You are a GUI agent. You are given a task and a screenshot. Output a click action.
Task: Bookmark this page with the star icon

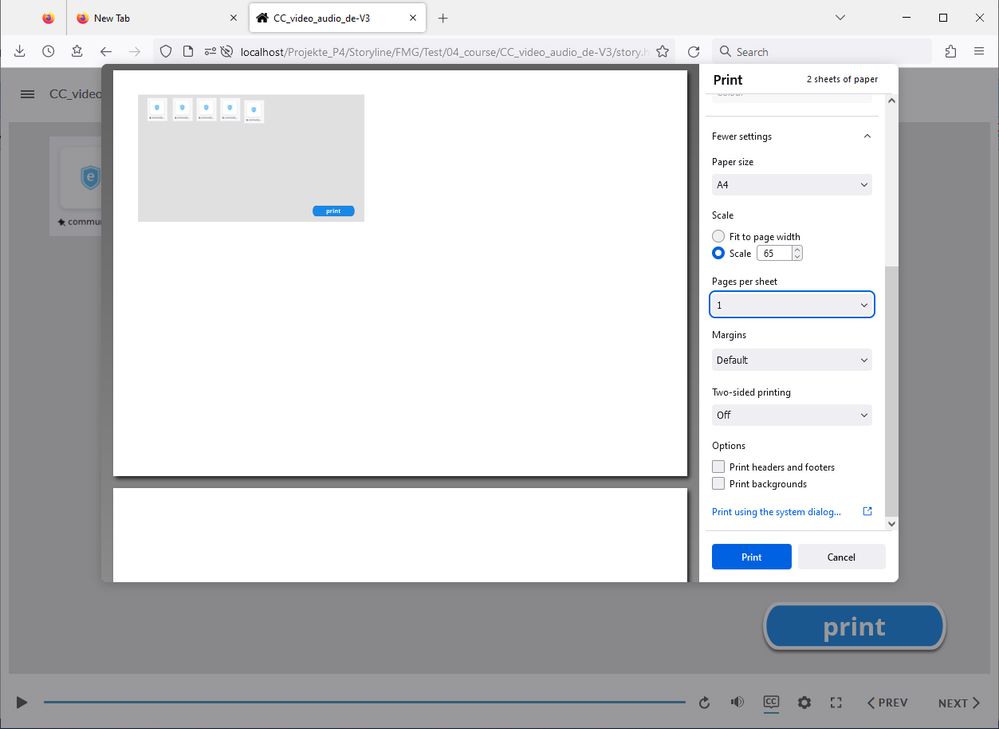point(662,52)
